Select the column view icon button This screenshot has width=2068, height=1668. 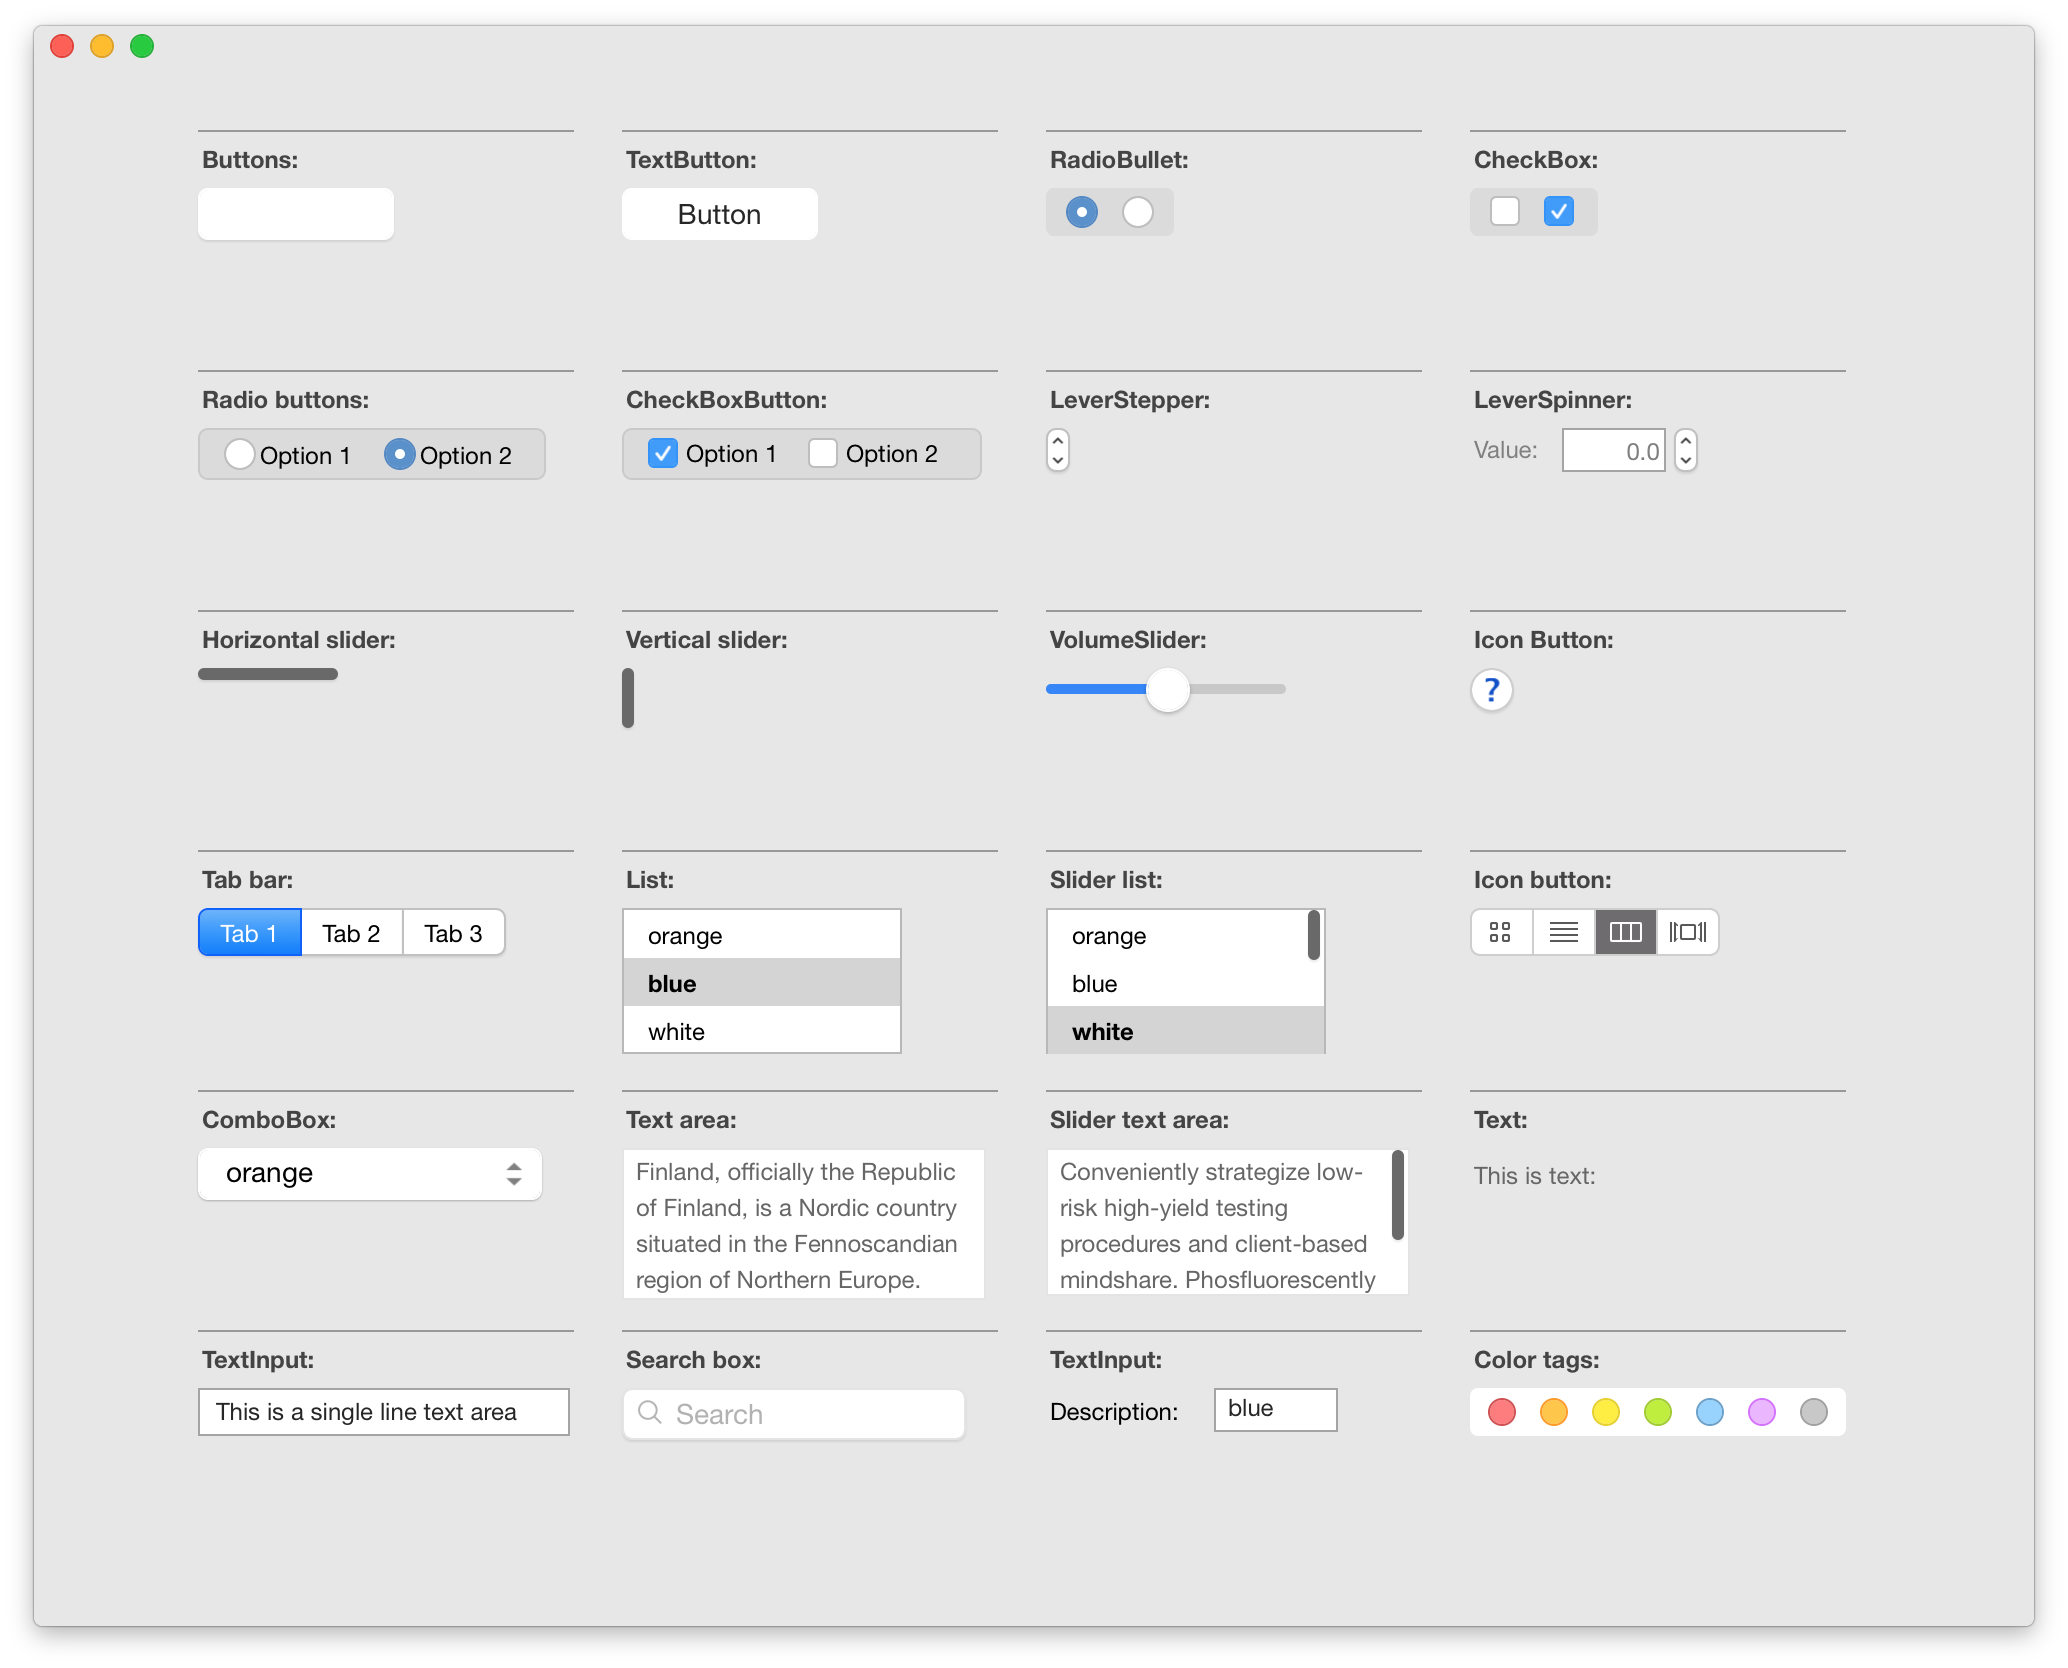[1625, 932]
